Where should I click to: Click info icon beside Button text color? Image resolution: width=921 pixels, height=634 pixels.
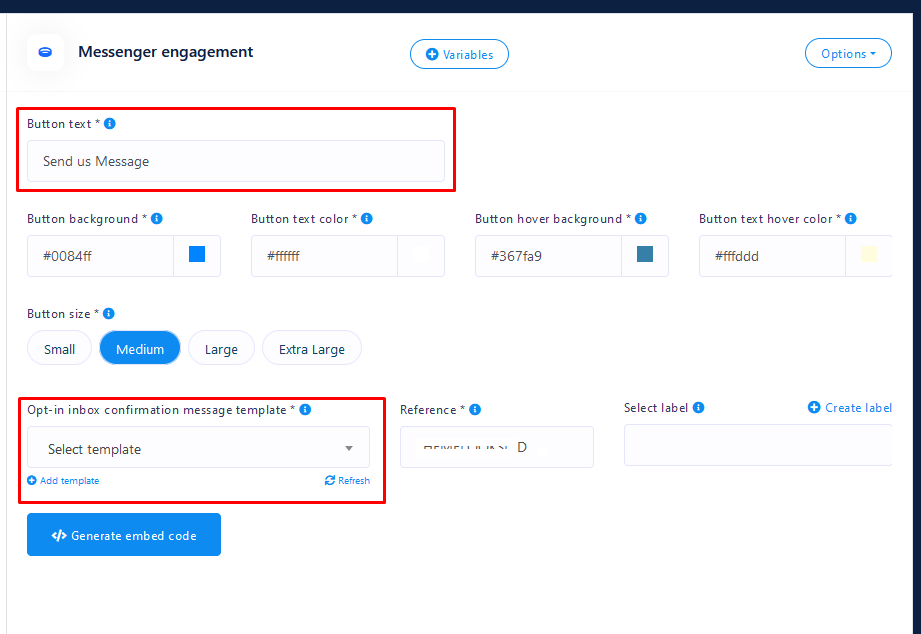point(368,218)
